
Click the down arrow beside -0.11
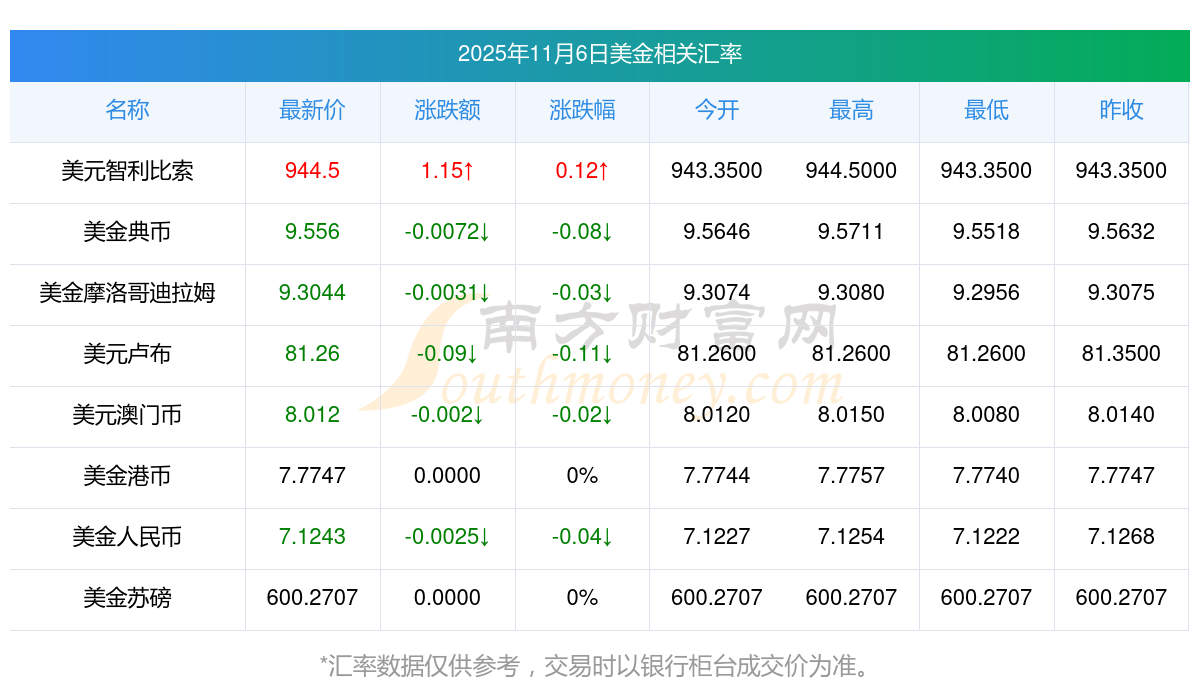[x=605, y=354]
